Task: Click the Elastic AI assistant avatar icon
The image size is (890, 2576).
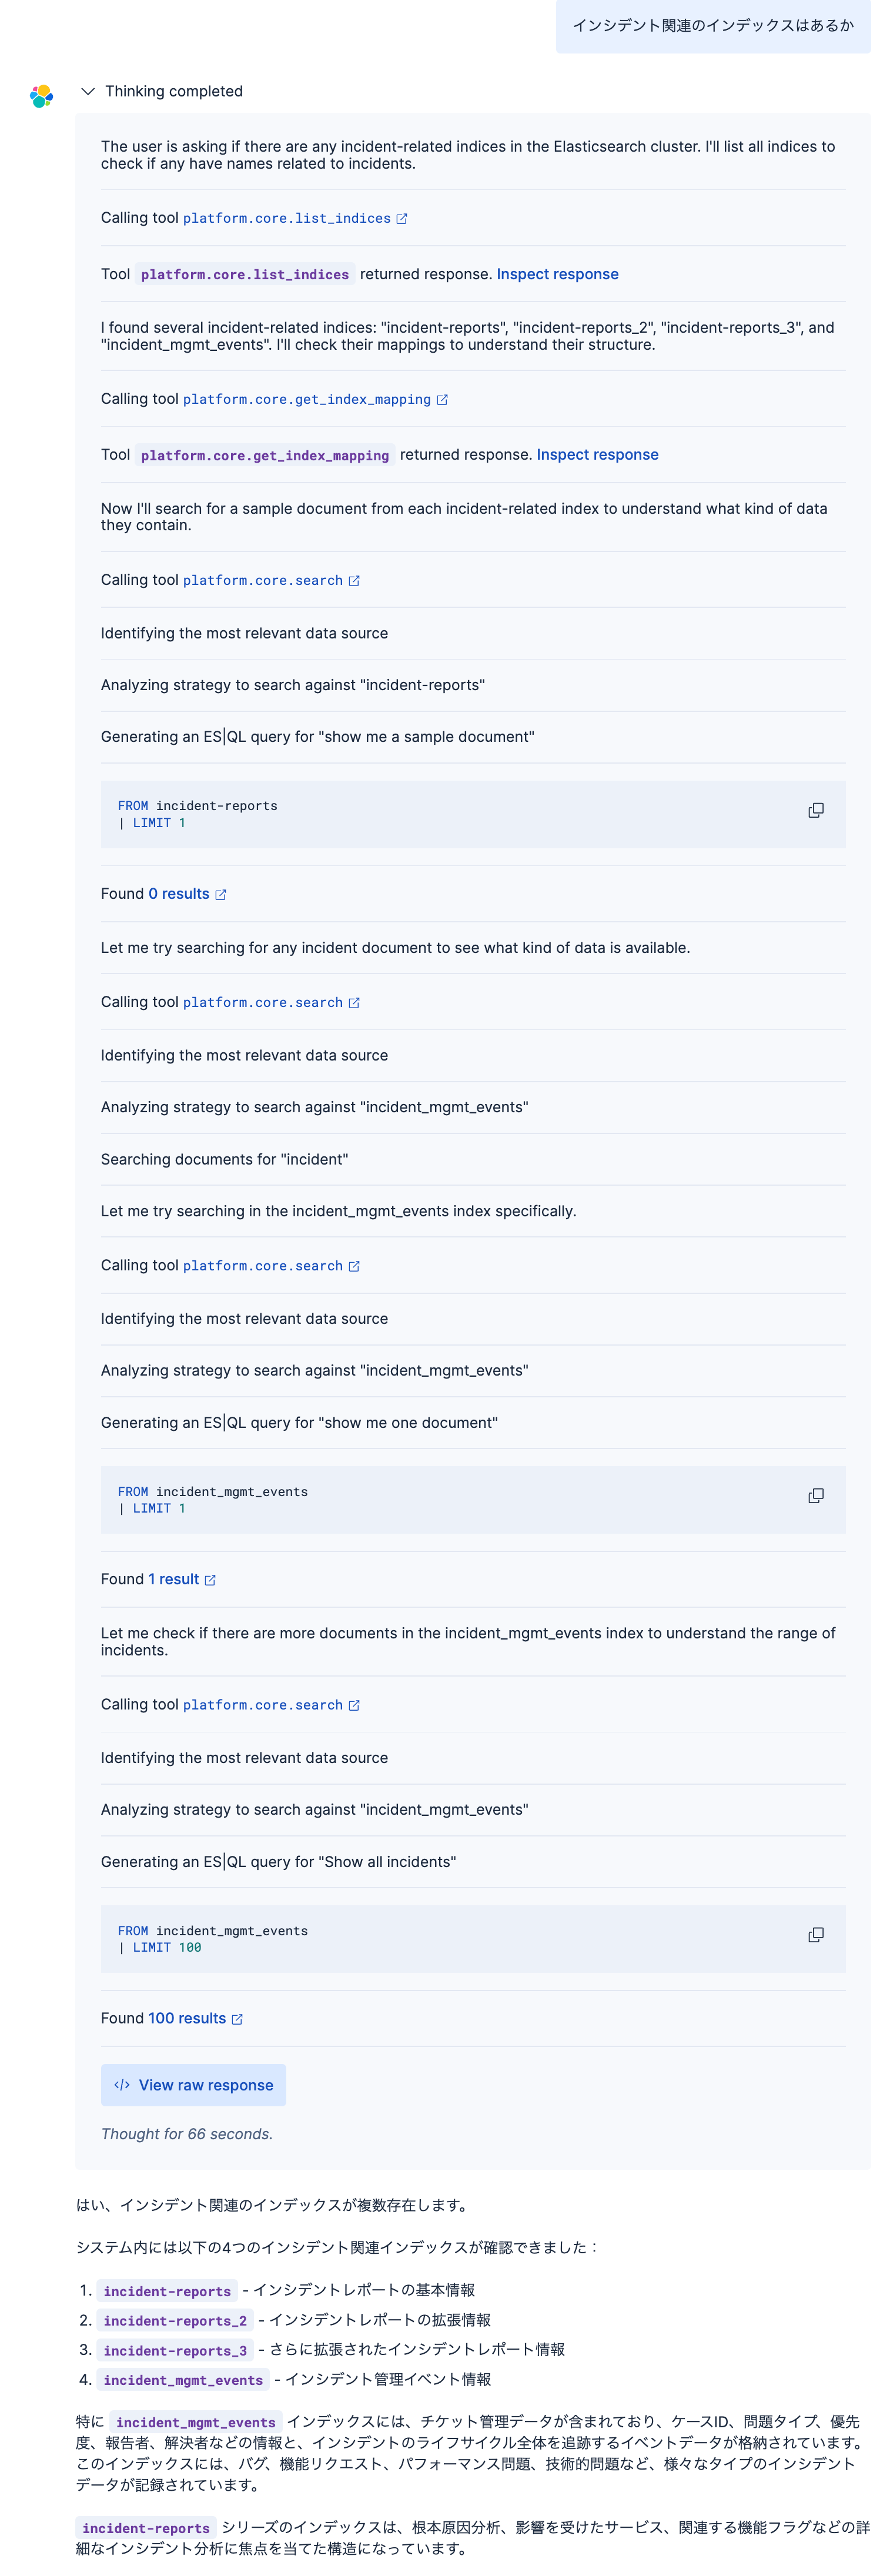Action: pyautogui.click(x=41, y=96)
